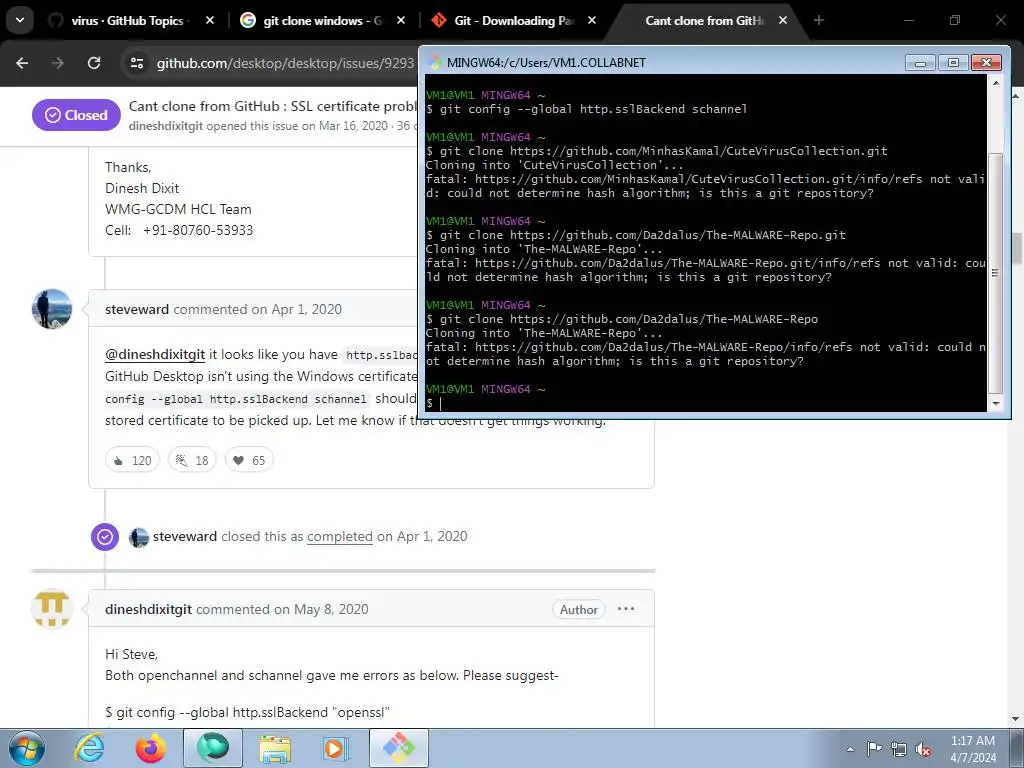This screenshot has height=768, width=1024.
Task: Open site information icon in address bar
Action: click(137, 63)
